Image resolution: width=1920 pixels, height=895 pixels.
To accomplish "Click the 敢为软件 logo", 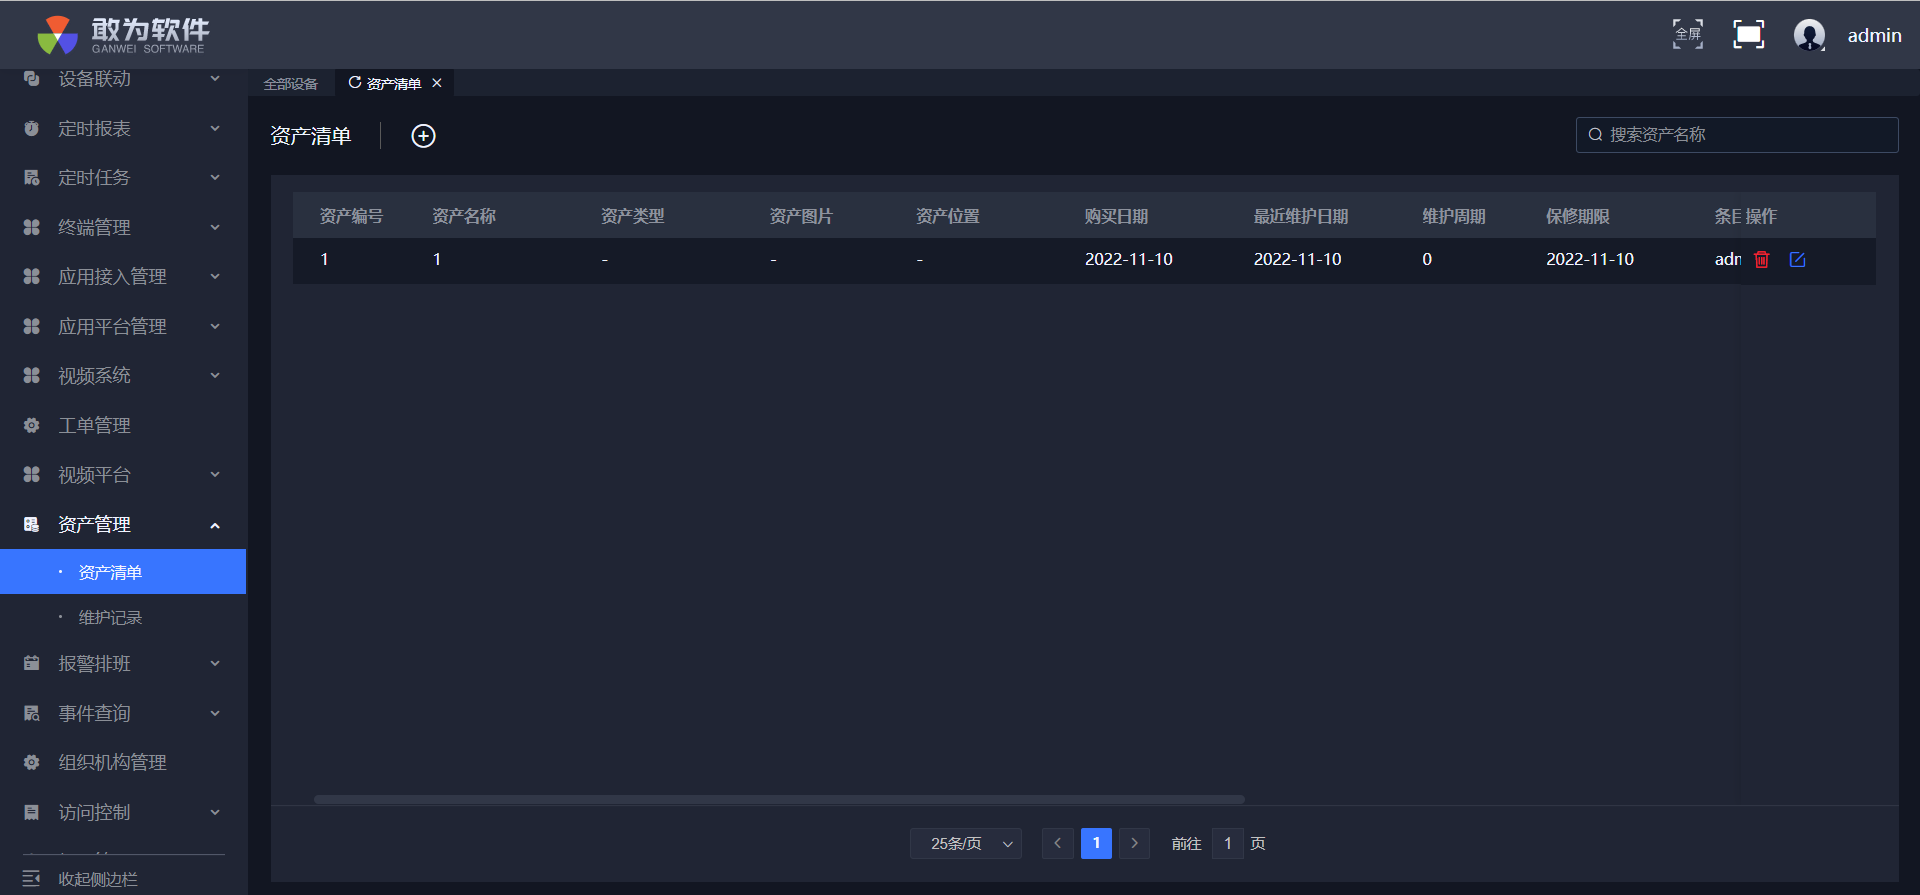I will (123, 35).
